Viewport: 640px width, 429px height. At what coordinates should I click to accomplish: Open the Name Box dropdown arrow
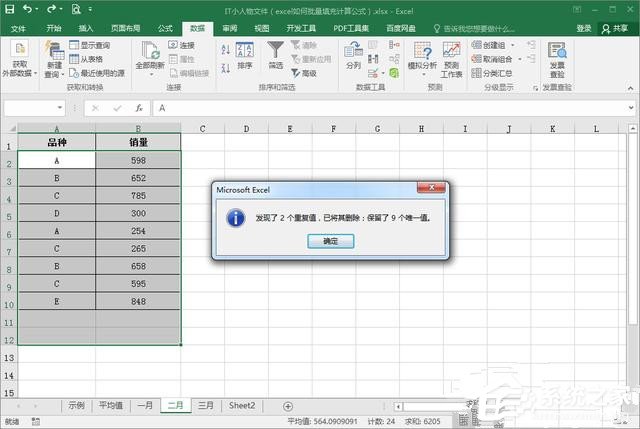(59, 108)
